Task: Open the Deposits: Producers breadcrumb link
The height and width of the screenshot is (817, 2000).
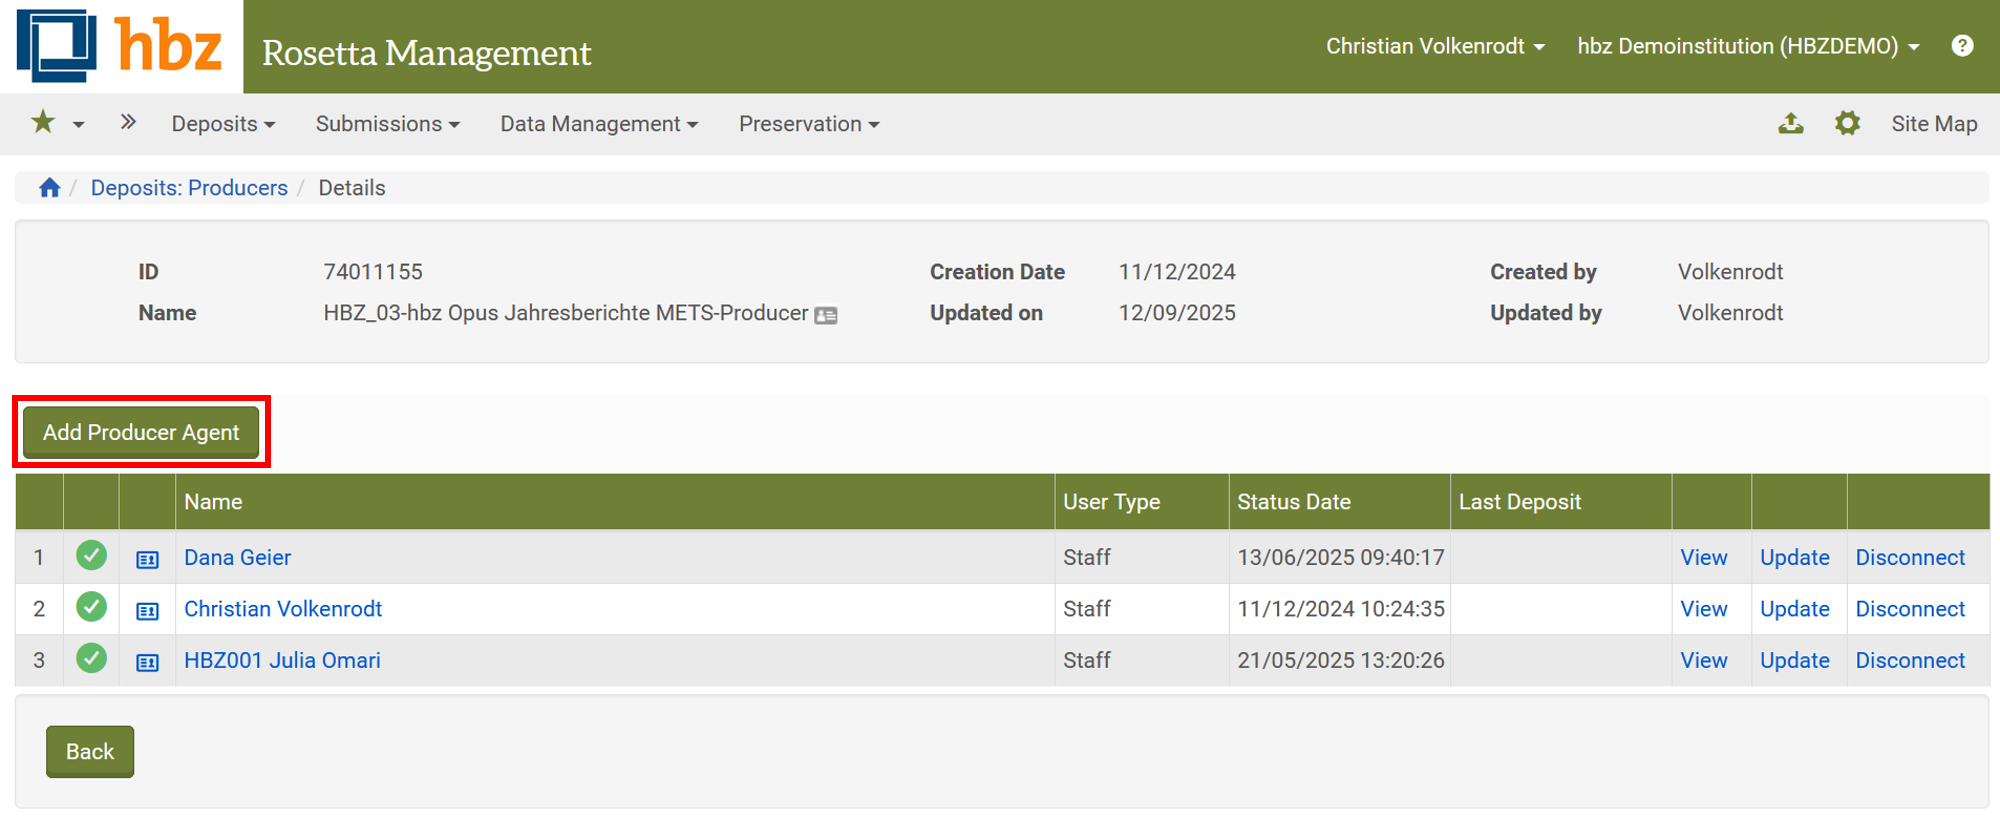Action: pyautogui.click(x=189, y=188)
